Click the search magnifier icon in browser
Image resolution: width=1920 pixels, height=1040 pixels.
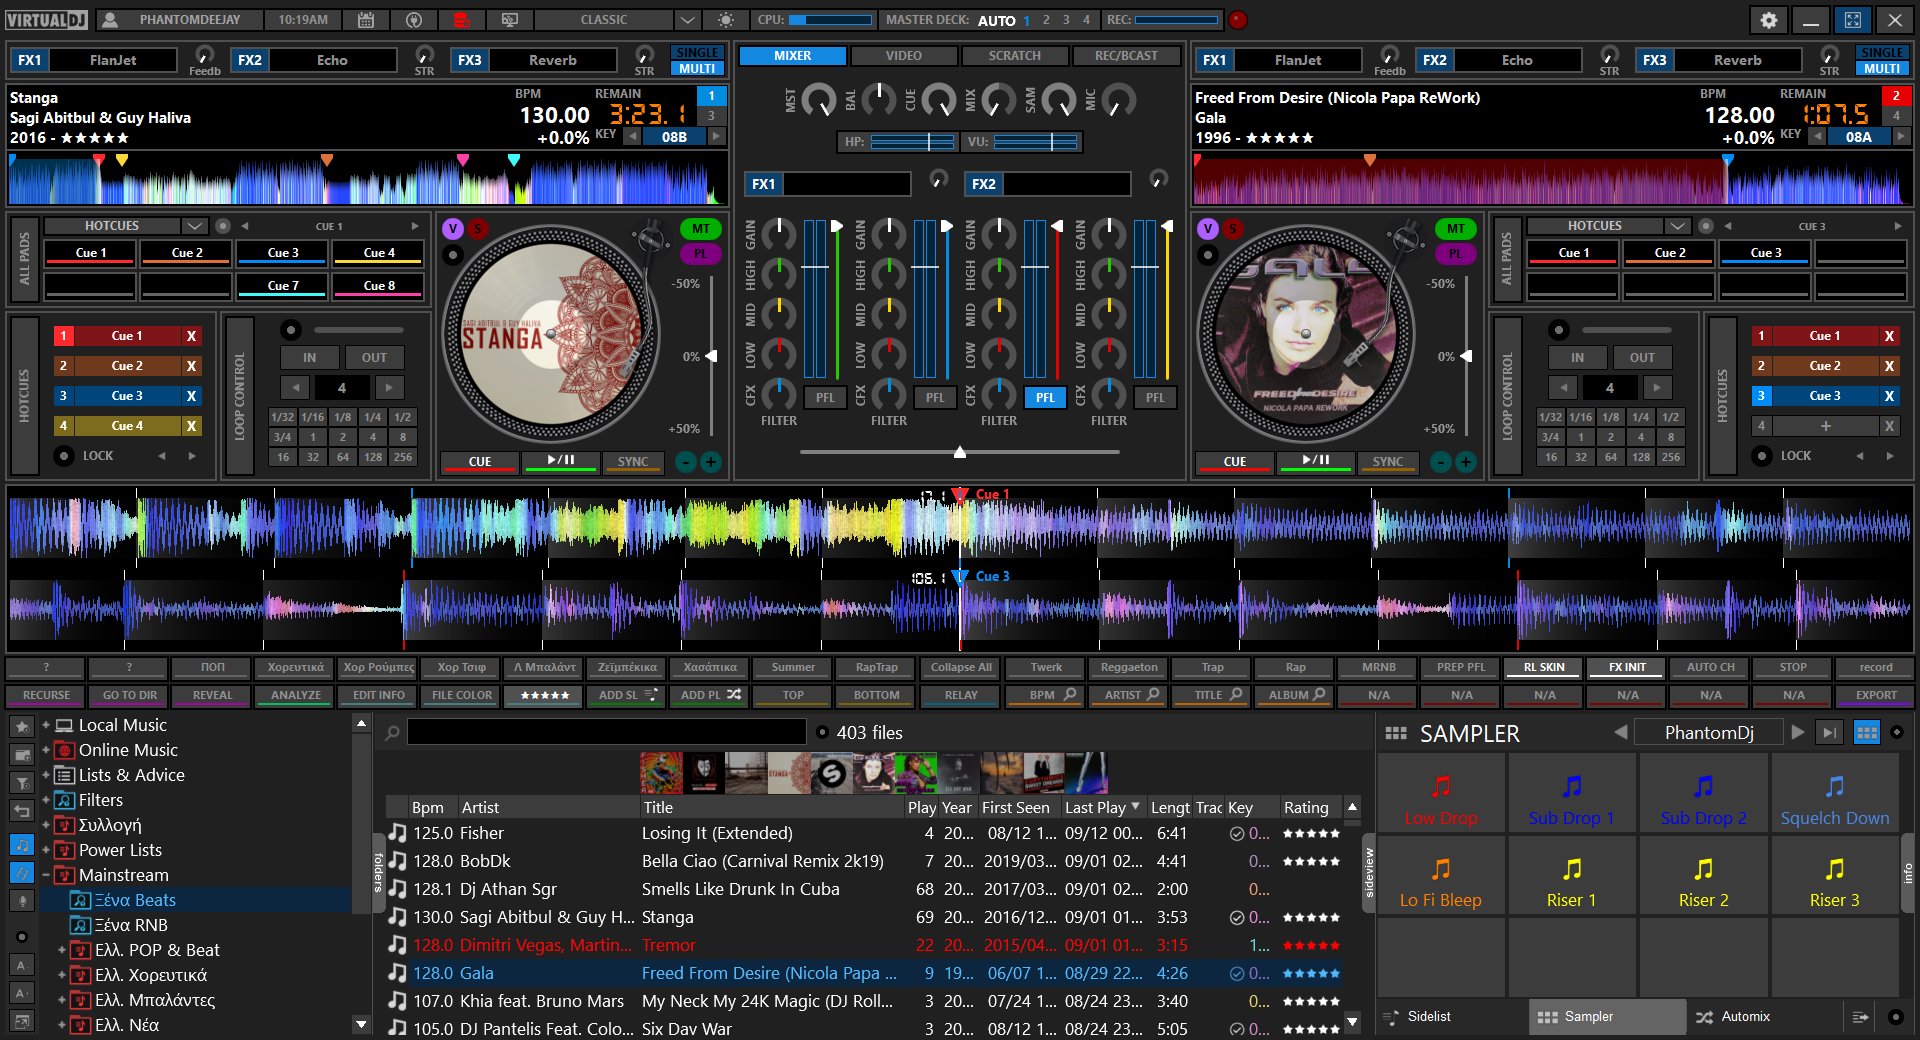[392, 733]
